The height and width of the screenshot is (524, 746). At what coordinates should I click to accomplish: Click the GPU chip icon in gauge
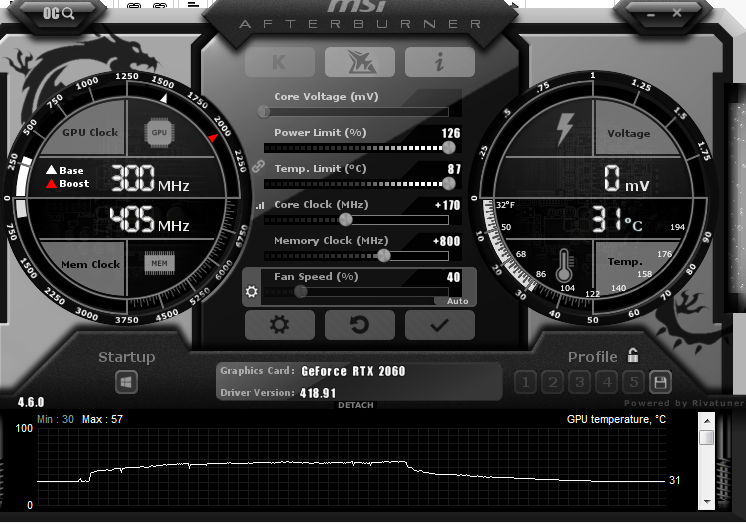point(159,132)
